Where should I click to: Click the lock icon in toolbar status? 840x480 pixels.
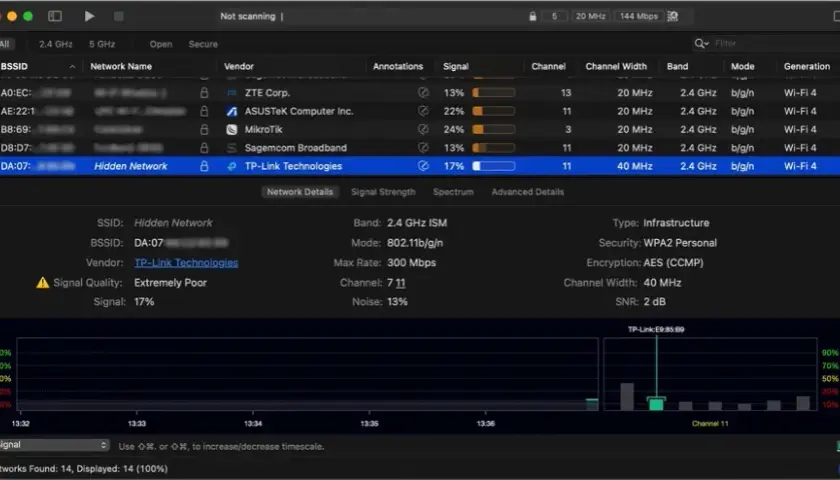tap(532, 16)
